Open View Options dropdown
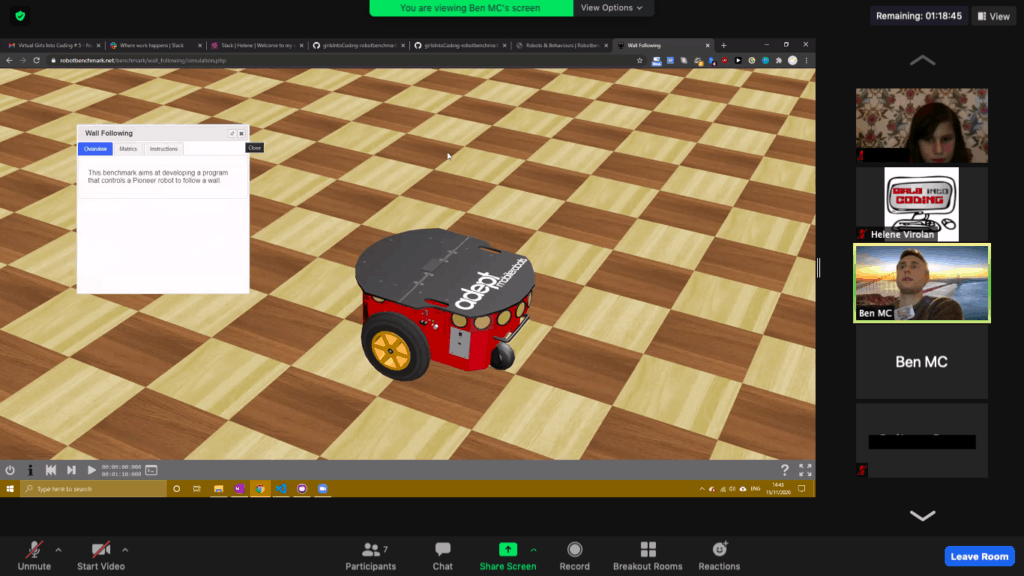Image resolution: width=1024 pixels, height=576 pixels. point(612,8)
